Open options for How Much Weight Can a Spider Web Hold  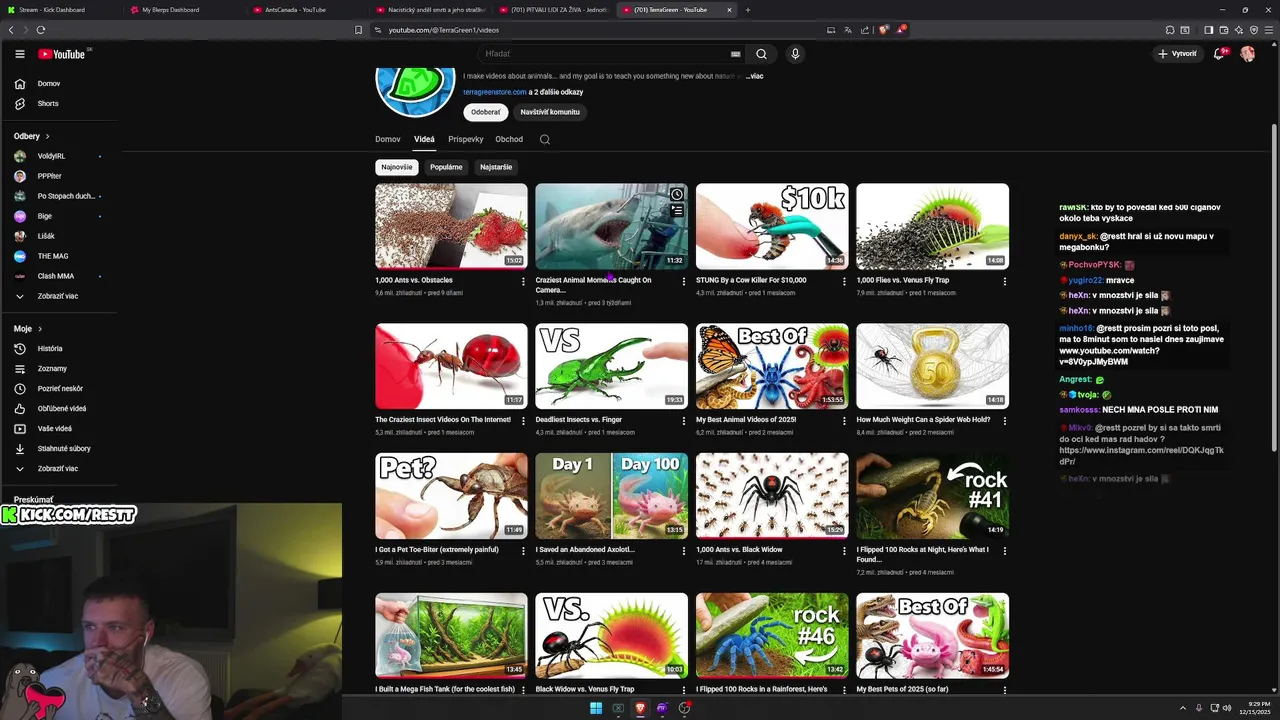tap(1005, 421)
